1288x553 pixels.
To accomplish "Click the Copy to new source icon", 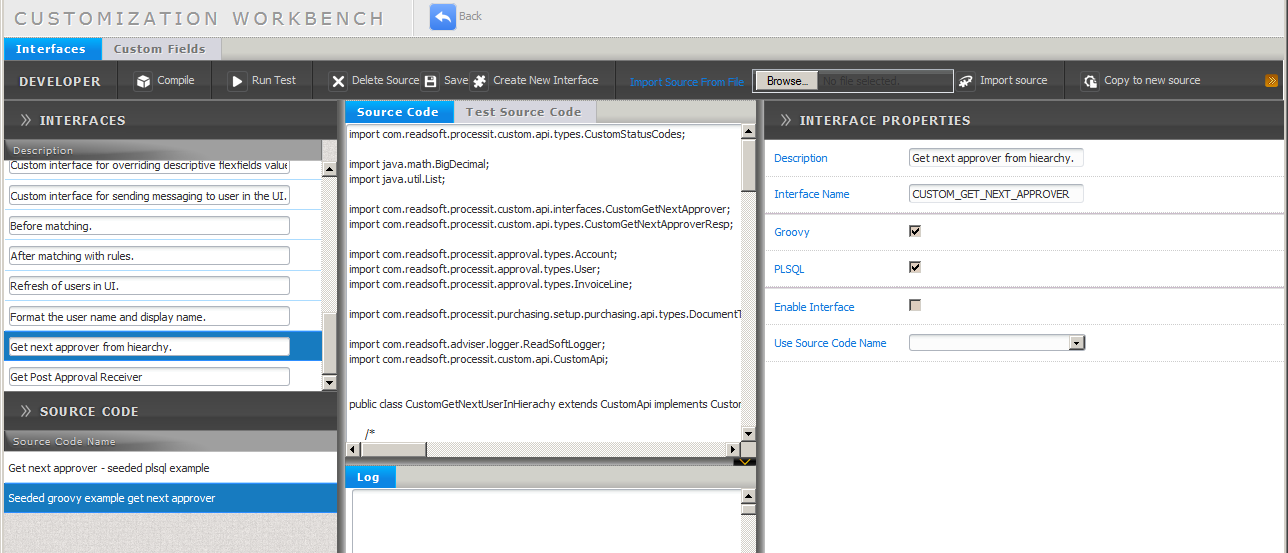I will tap(1091, 82).
